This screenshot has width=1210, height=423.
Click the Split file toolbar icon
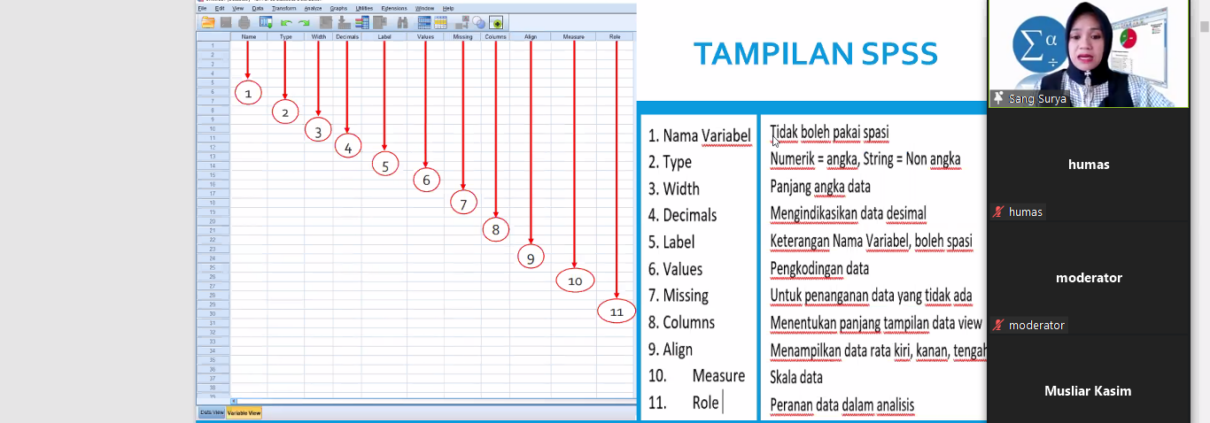tap(461, 22)
